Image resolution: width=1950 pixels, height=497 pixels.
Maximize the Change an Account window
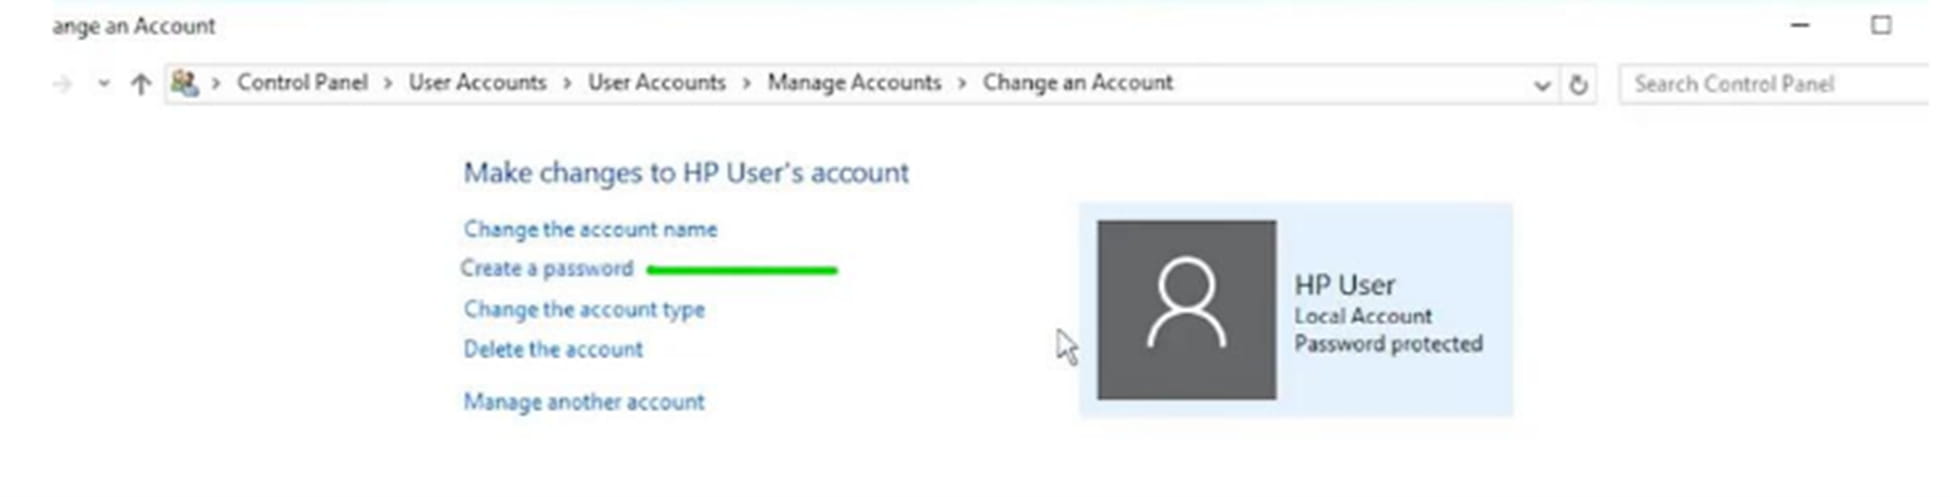(1880, 26)
